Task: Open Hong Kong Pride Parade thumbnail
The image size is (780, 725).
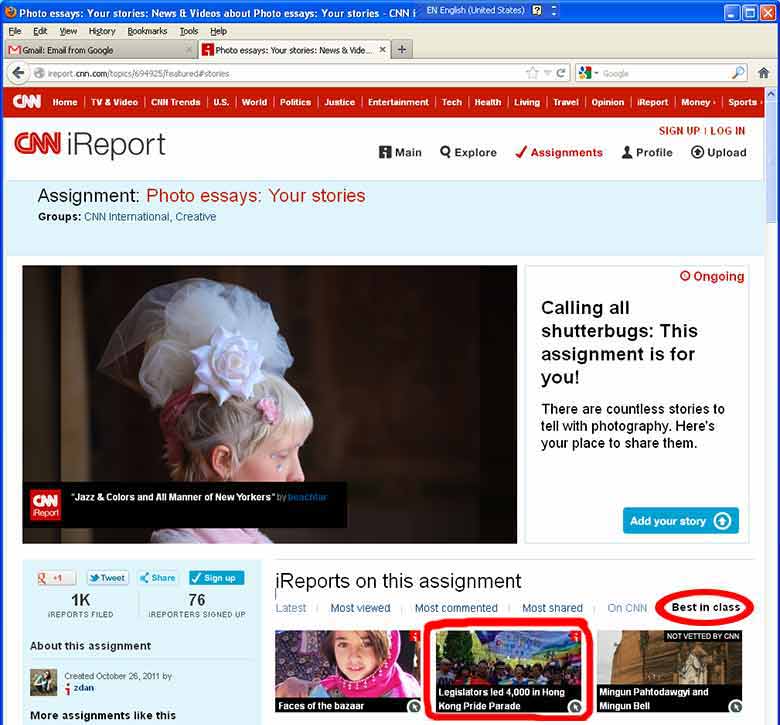Action: pyautogui.click(x=508, y=671)
